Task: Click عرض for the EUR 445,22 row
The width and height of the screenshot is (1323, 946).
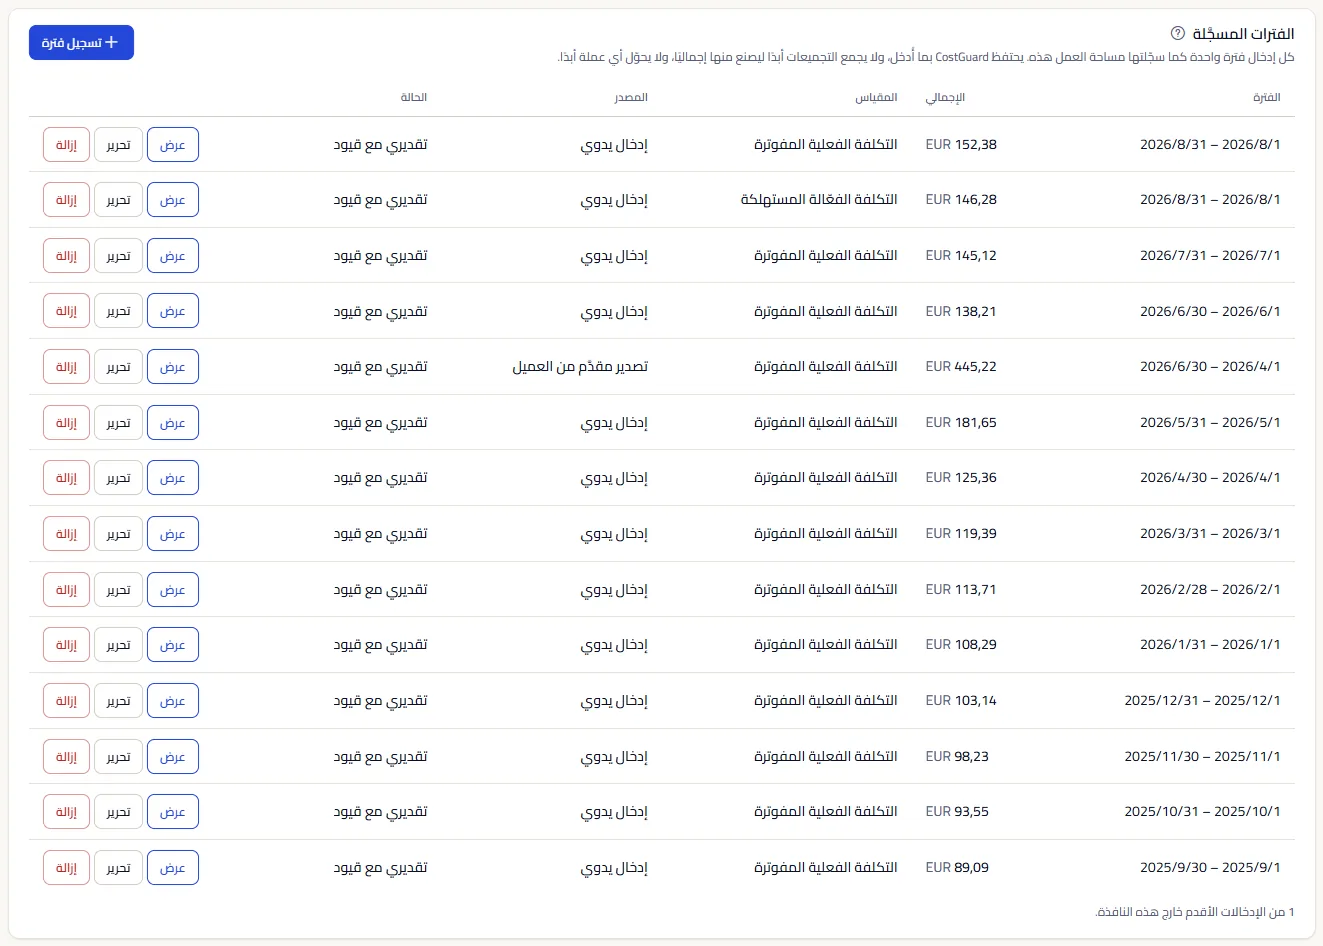Action: pyautogui.click(x=173, y=367)
